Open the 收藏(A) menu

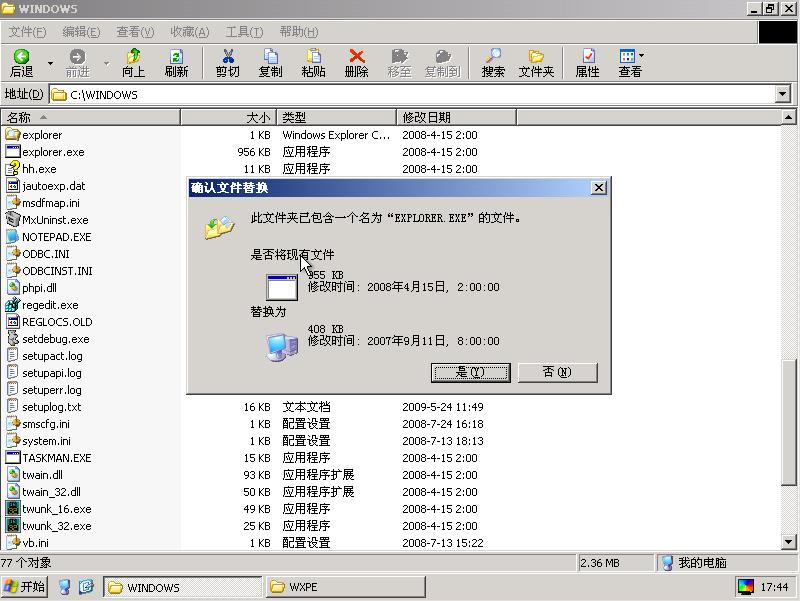[x=189, y=32]
